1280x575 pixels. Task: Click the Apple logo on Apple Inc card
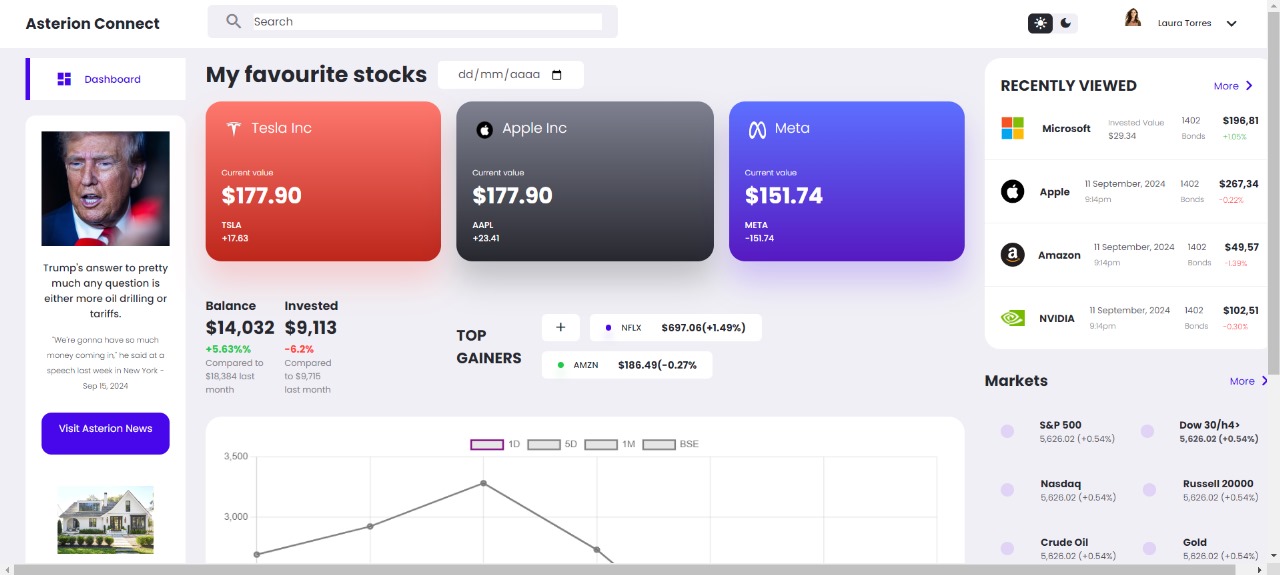click(x=484, y=129)
